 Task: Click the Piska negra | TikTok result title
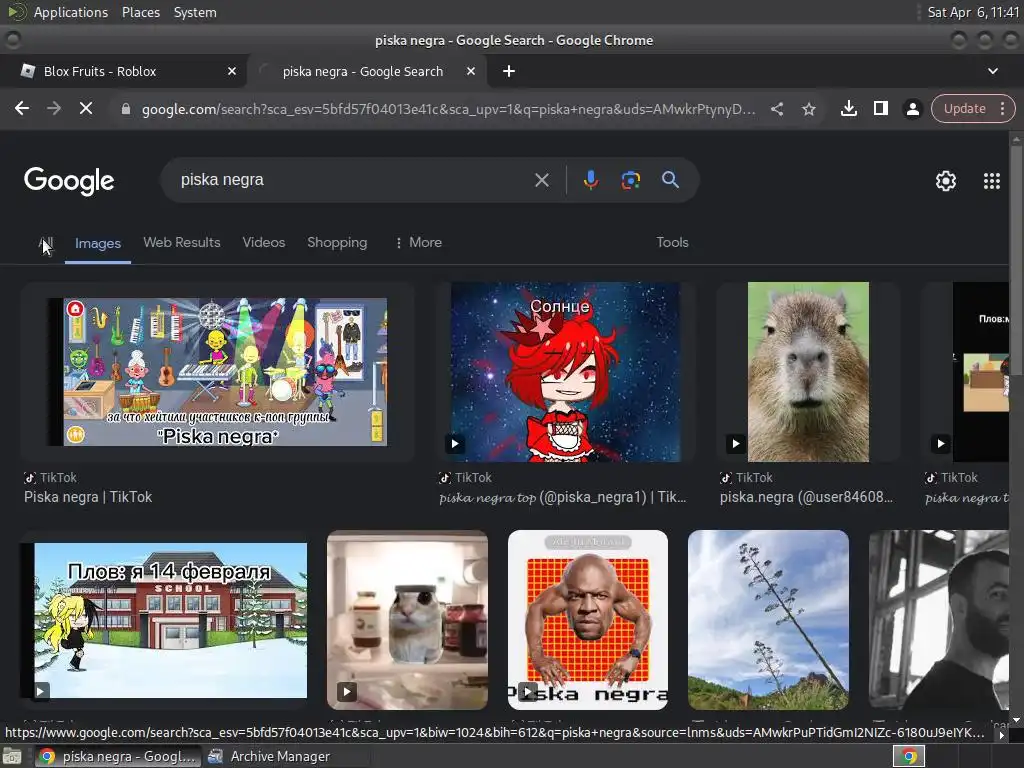point(88,497)
